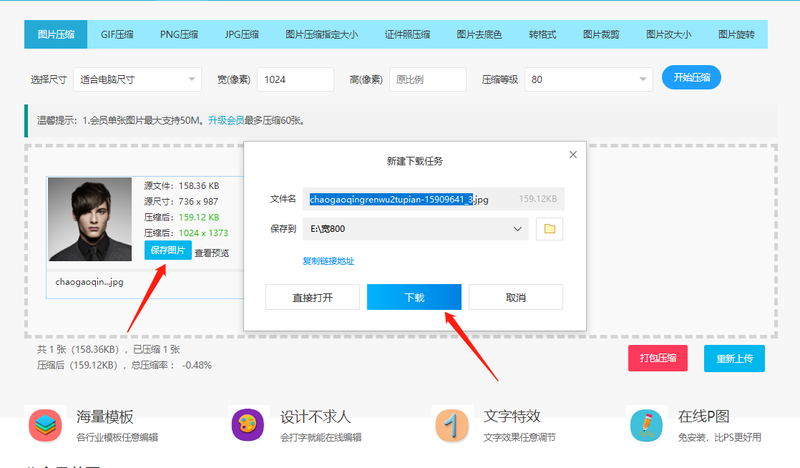Follow the 升级会员 link
Screen dimensions: 800x468
(x=226, y=121)
